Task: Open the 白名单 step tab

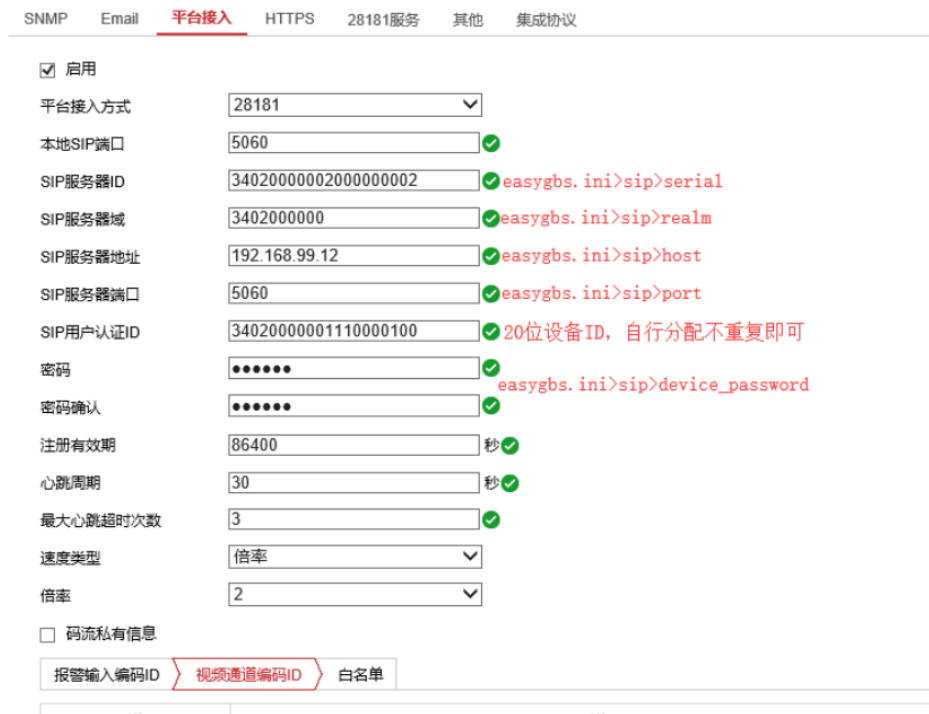Action: pyautogui.click(x=360, y=674)
